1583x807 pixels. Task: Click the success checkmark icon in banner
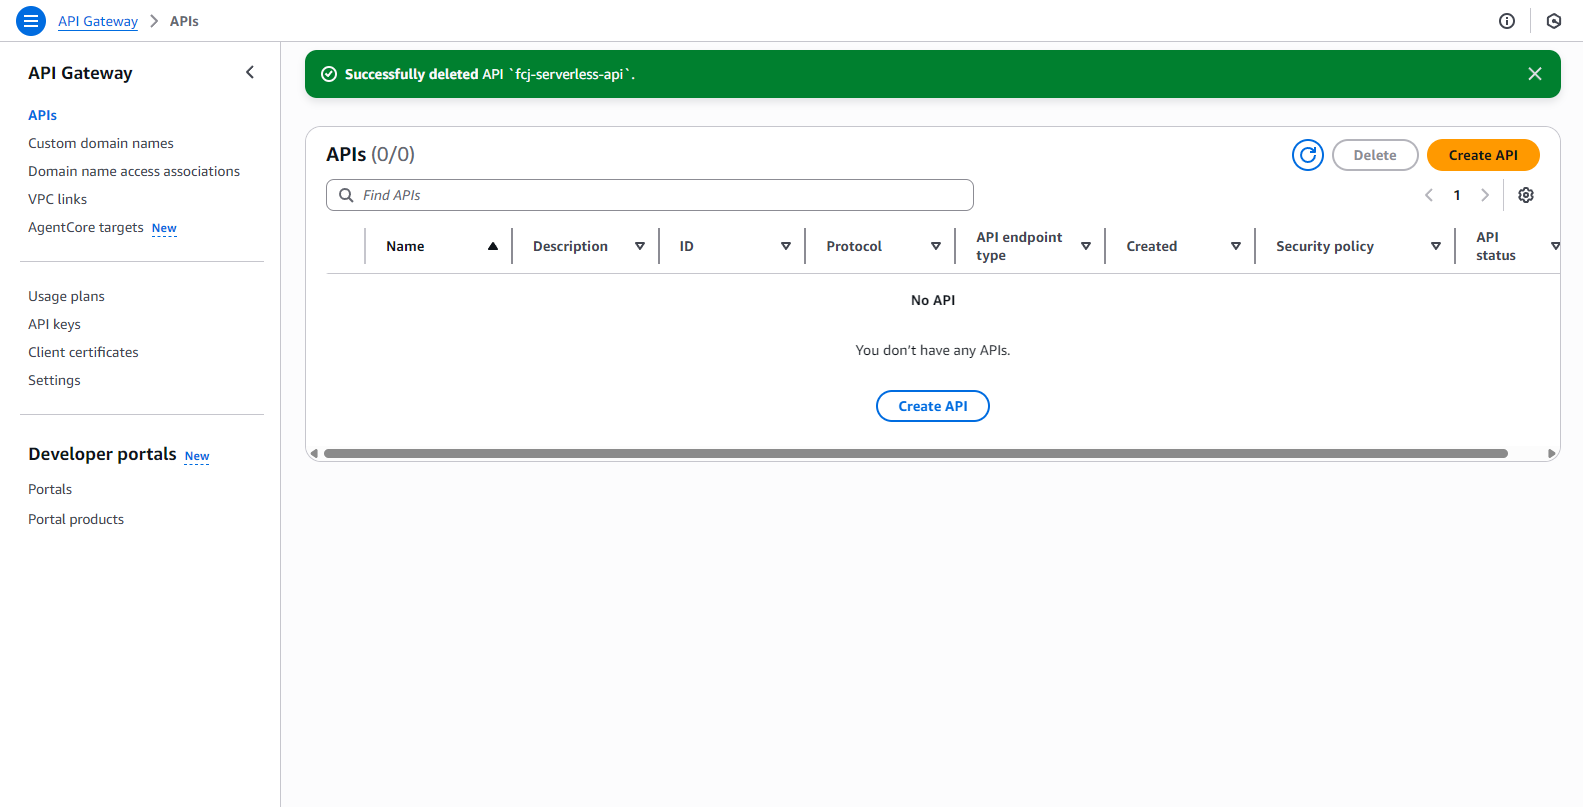click(x=329, y=74)
